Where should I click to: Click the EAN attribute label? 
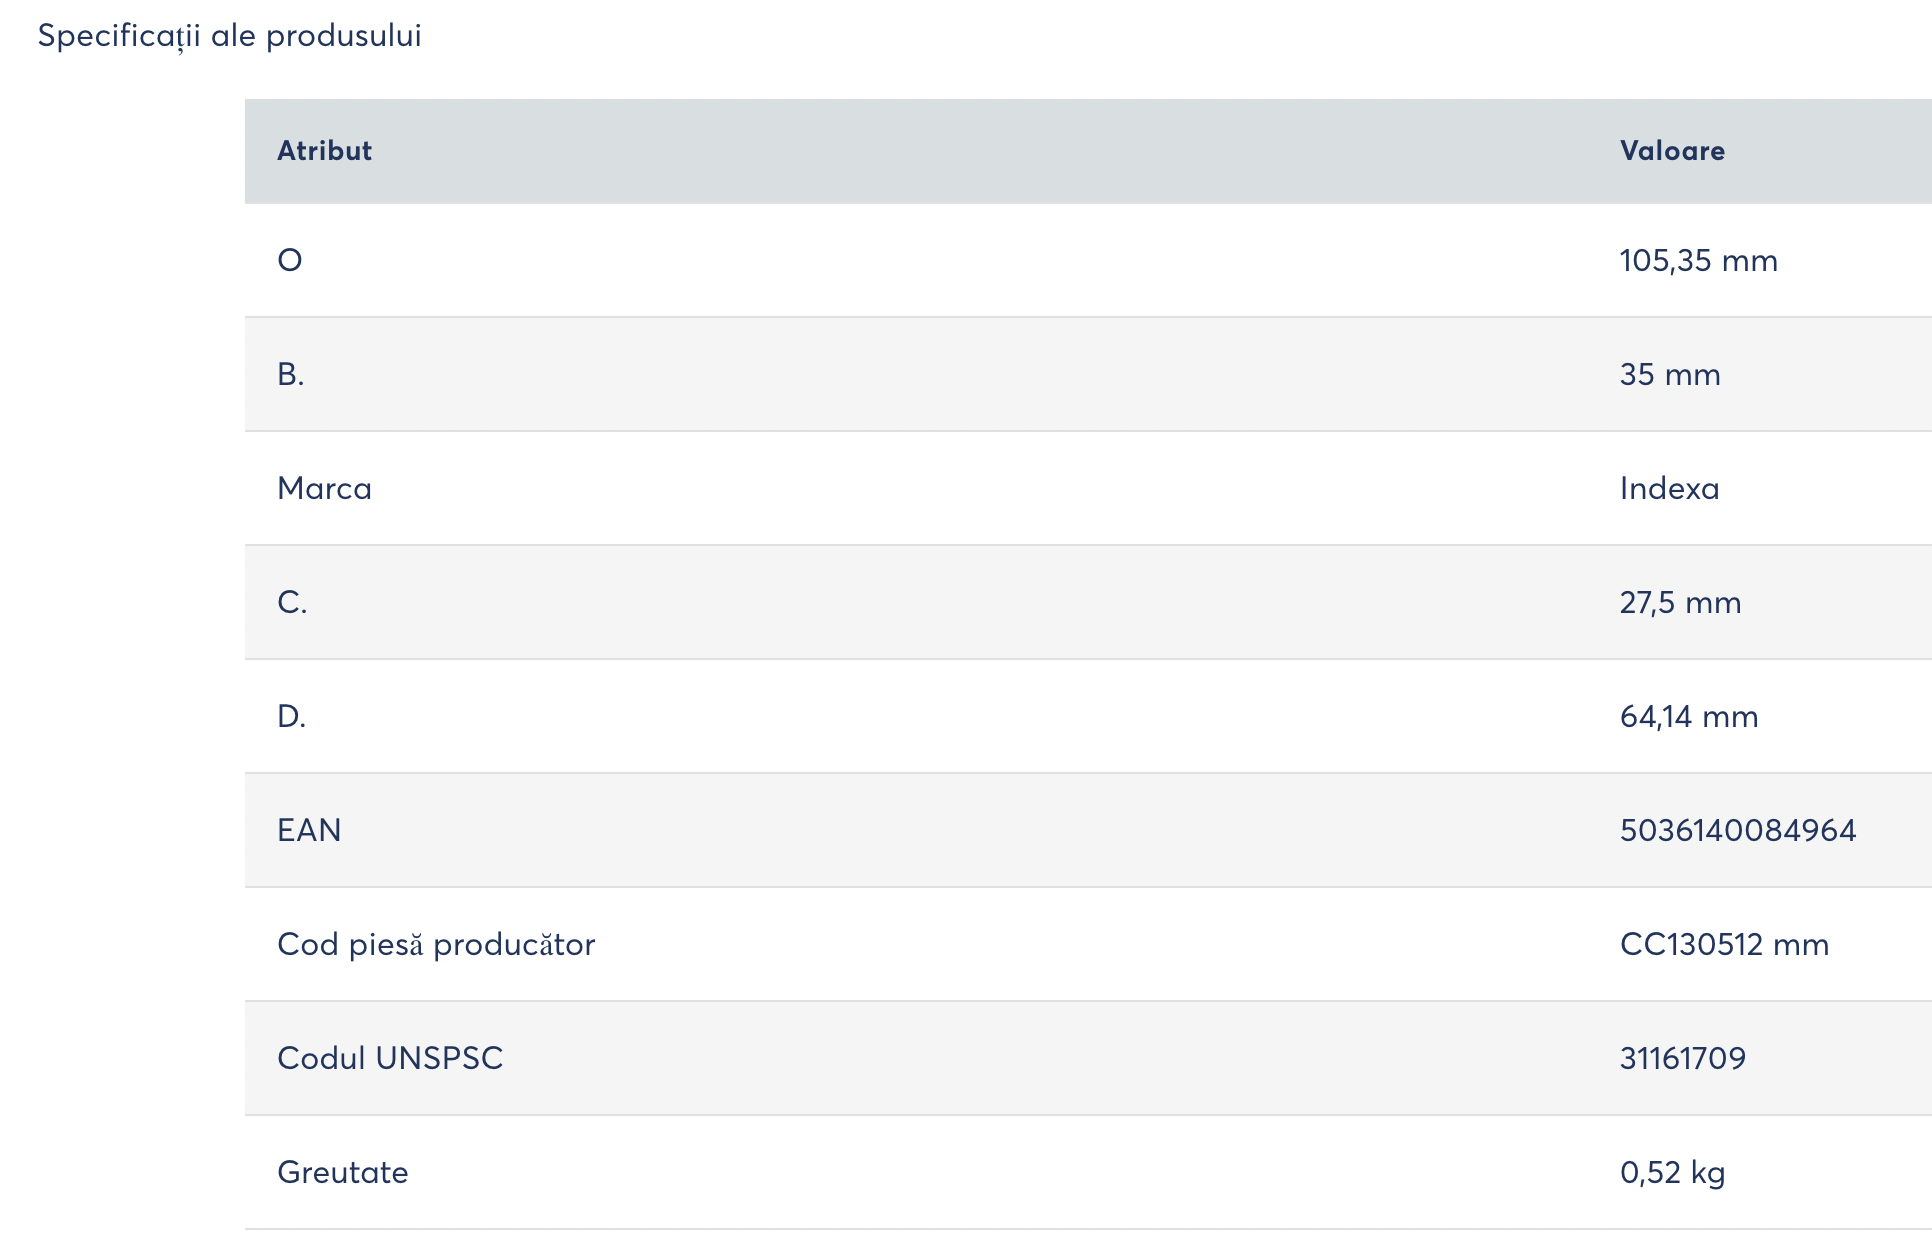pyautogui.click(x=309, y=831)
